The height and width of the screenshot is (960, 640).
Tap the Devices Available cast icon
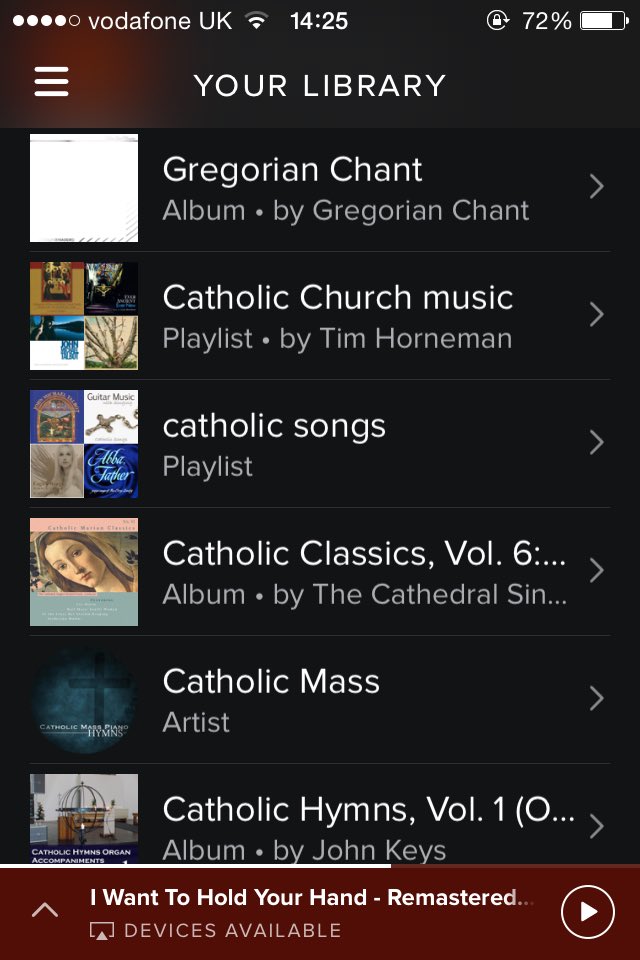[102, 931]
